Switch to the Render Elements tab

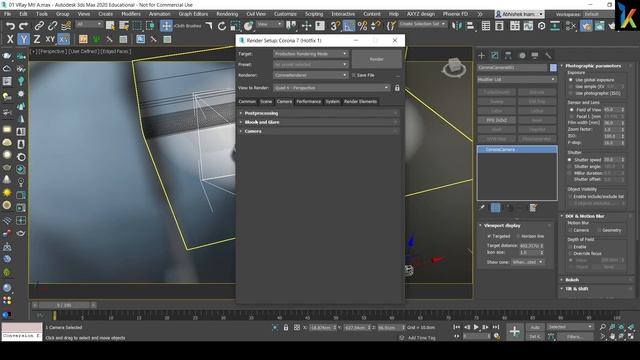pos(360,102)
